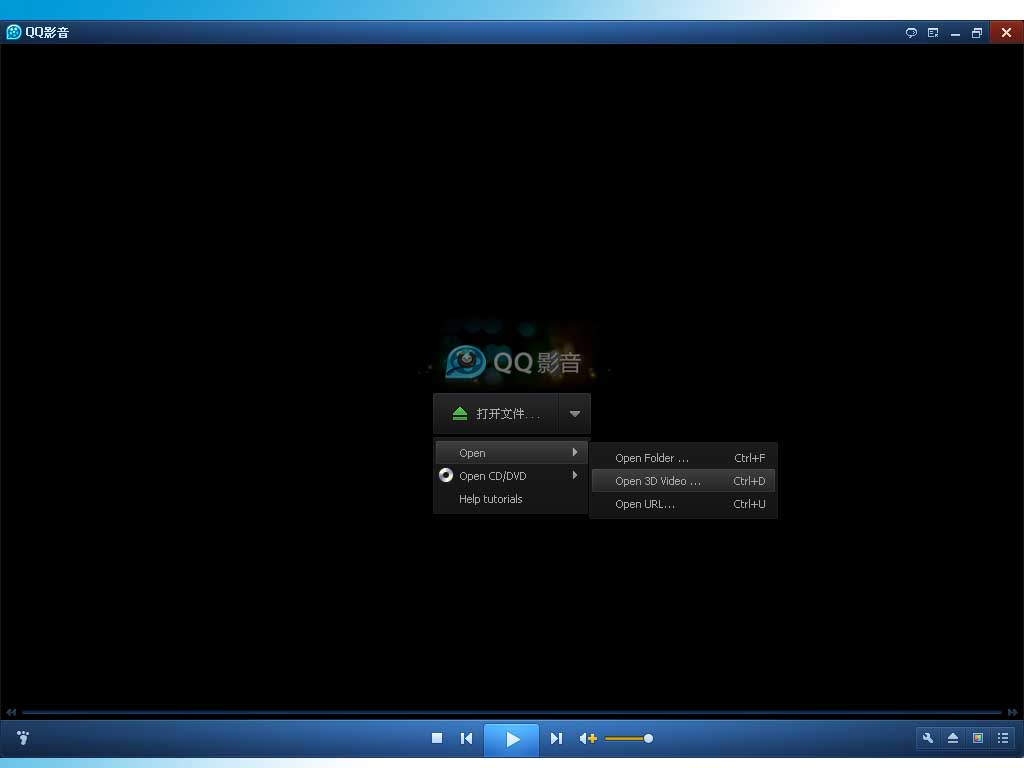
Task: Select Open URL... in the submenu
Action: (683, 504)
